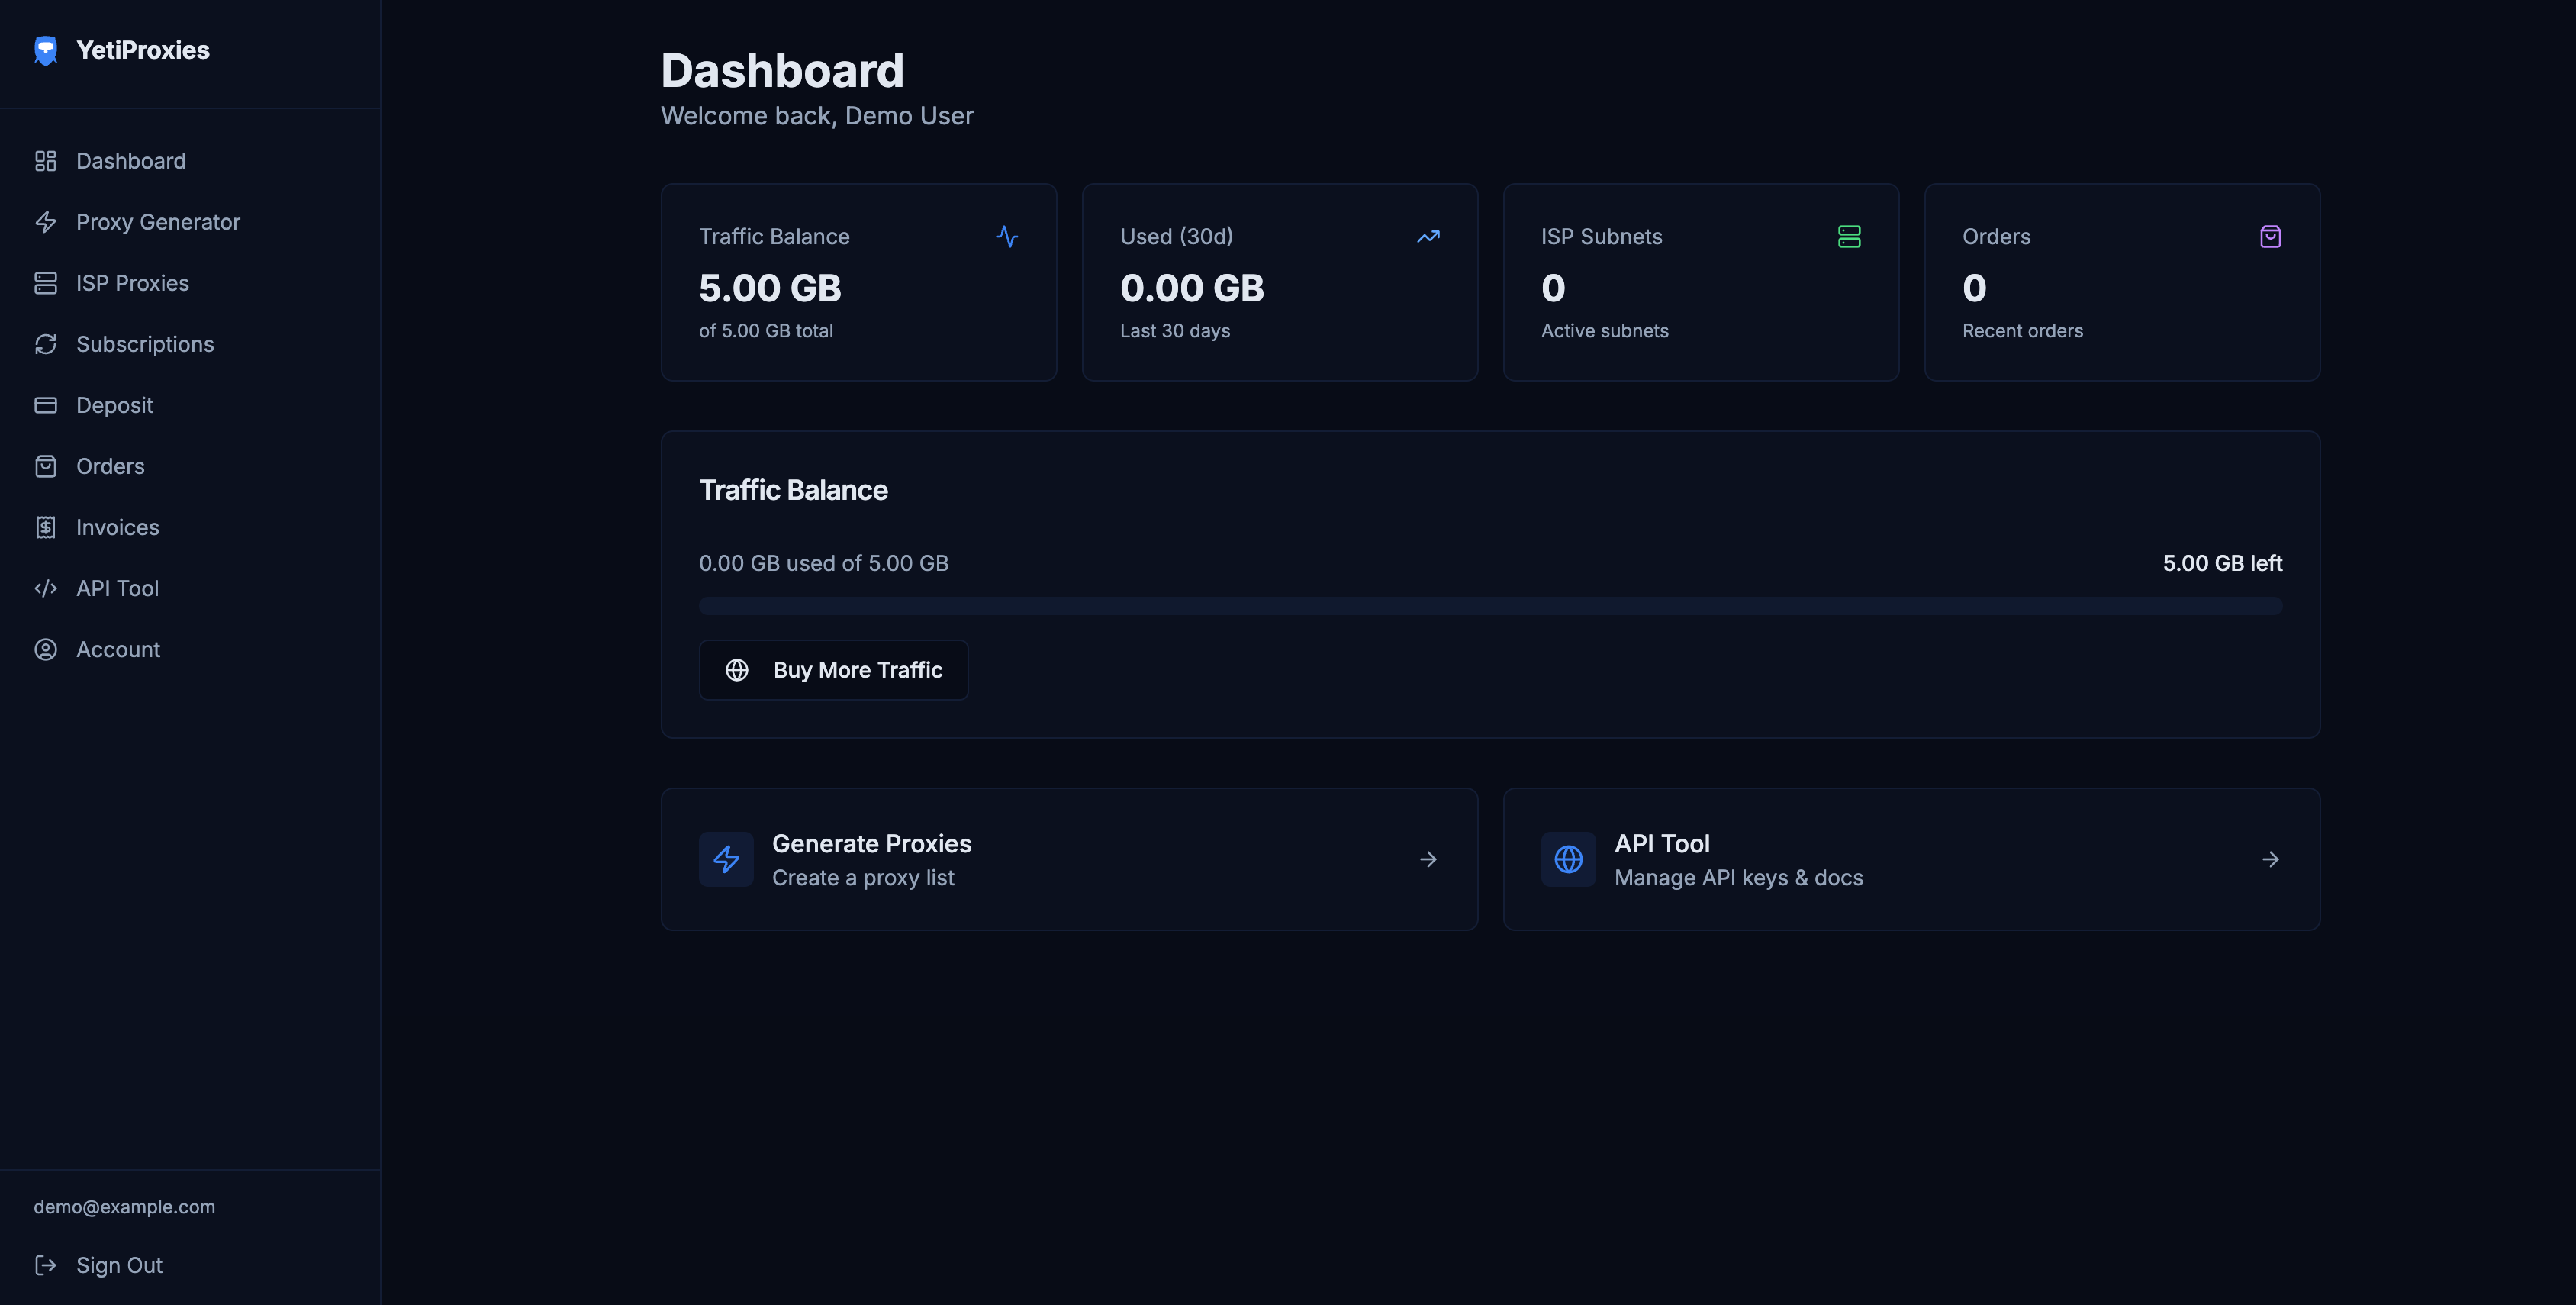Open the API Tool card title
The width and height of the screenshot is (2576, 1305).
tap(1662, 844)
